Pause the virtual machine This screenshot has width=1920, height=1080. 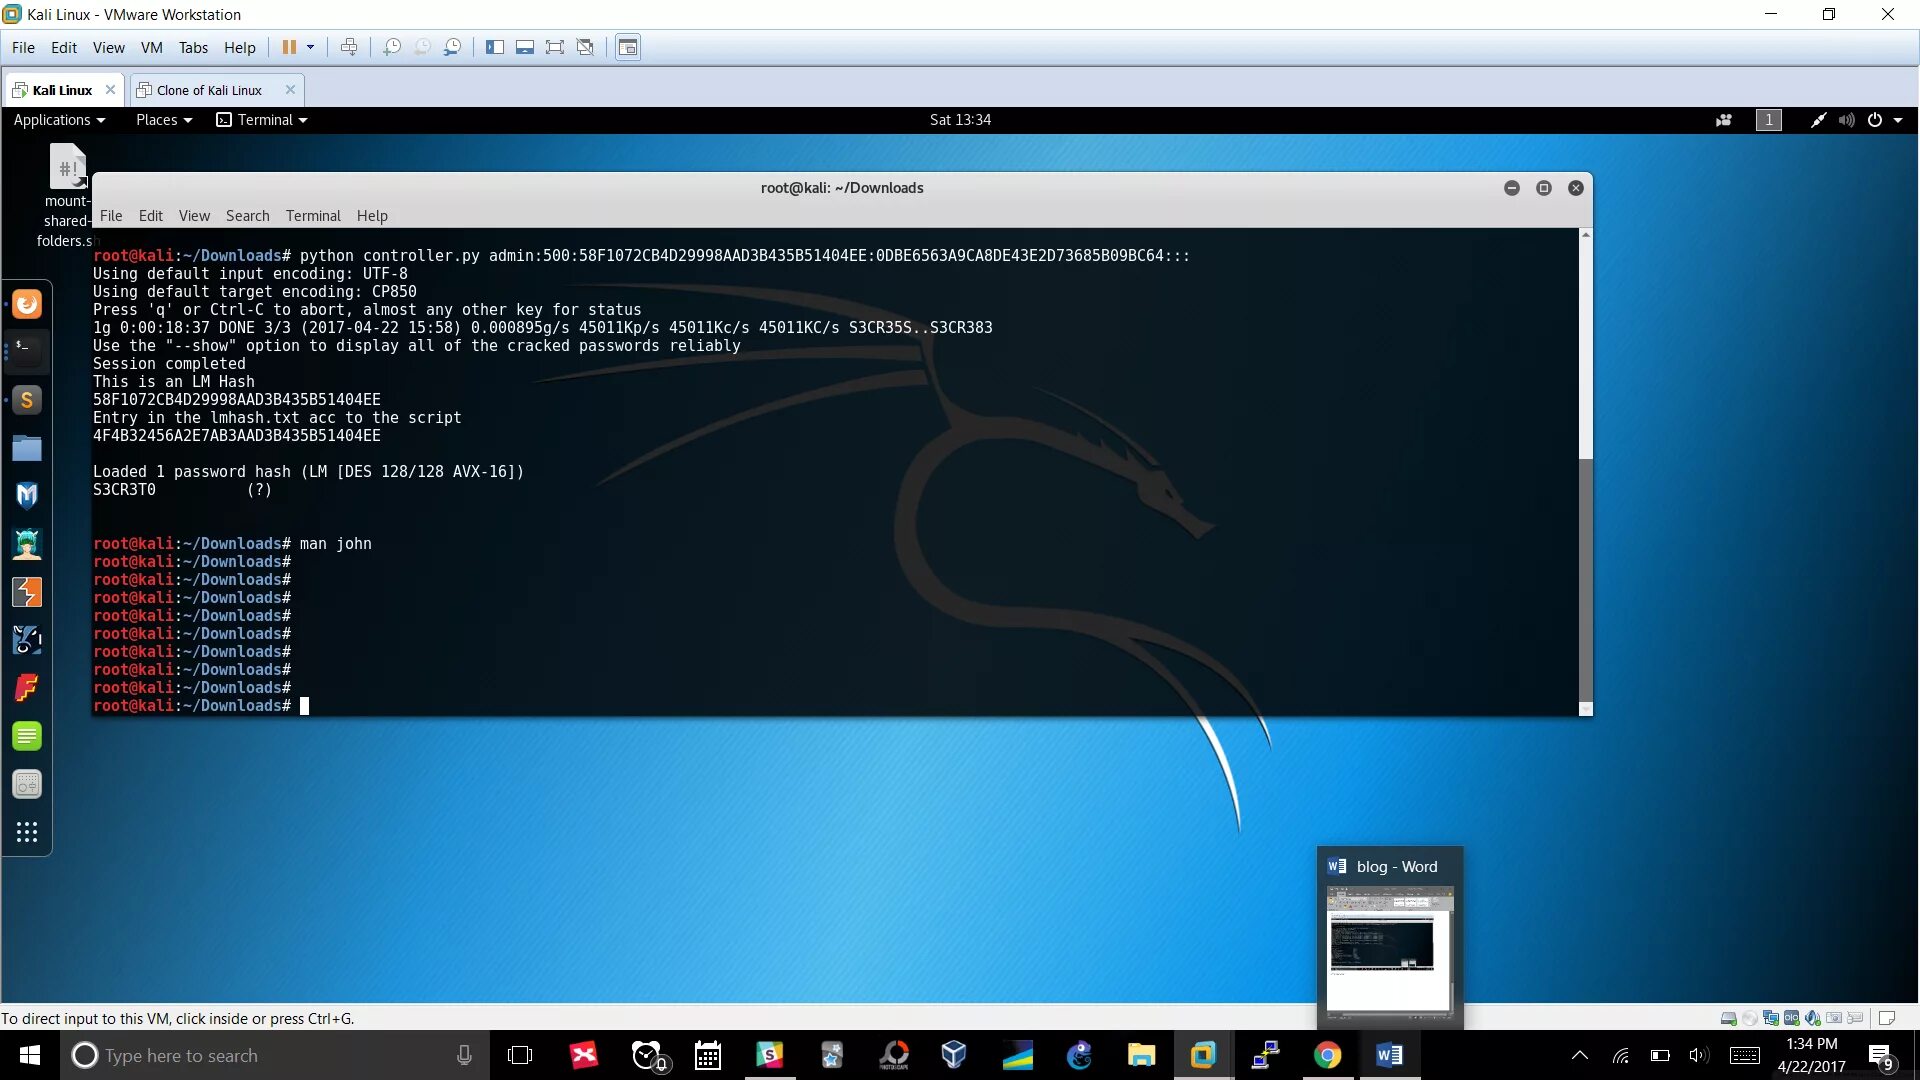point(289,47)
